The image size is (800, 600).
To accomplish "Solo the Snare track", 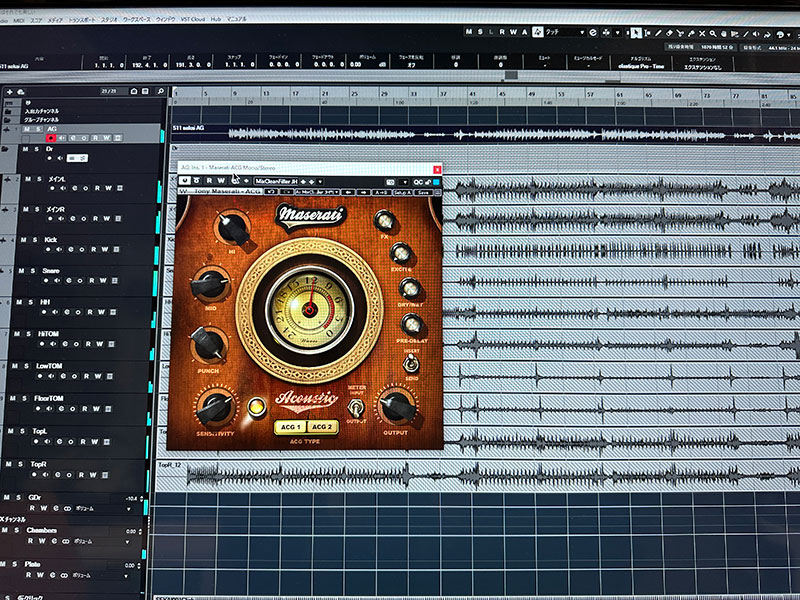I will coord(33,271).
